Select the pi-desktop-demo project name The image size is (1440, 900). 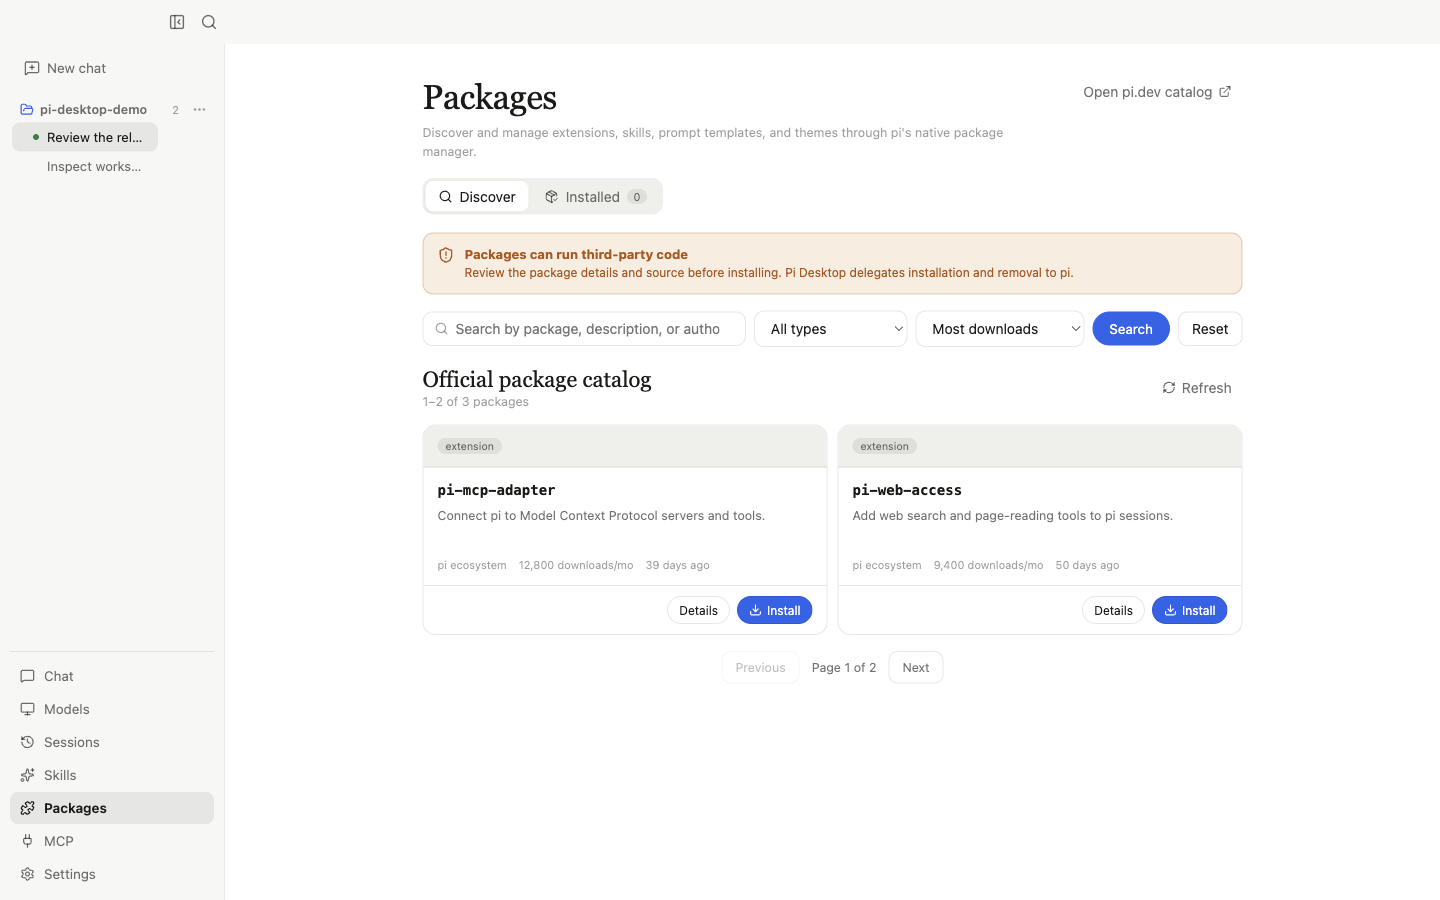tap(93, 110)
